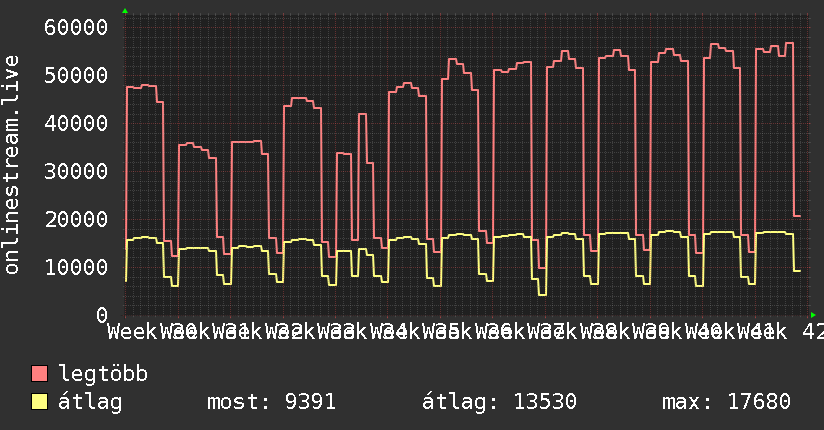Click the 10000 y-axis label

pyautogui.click(x=76, y=268)
